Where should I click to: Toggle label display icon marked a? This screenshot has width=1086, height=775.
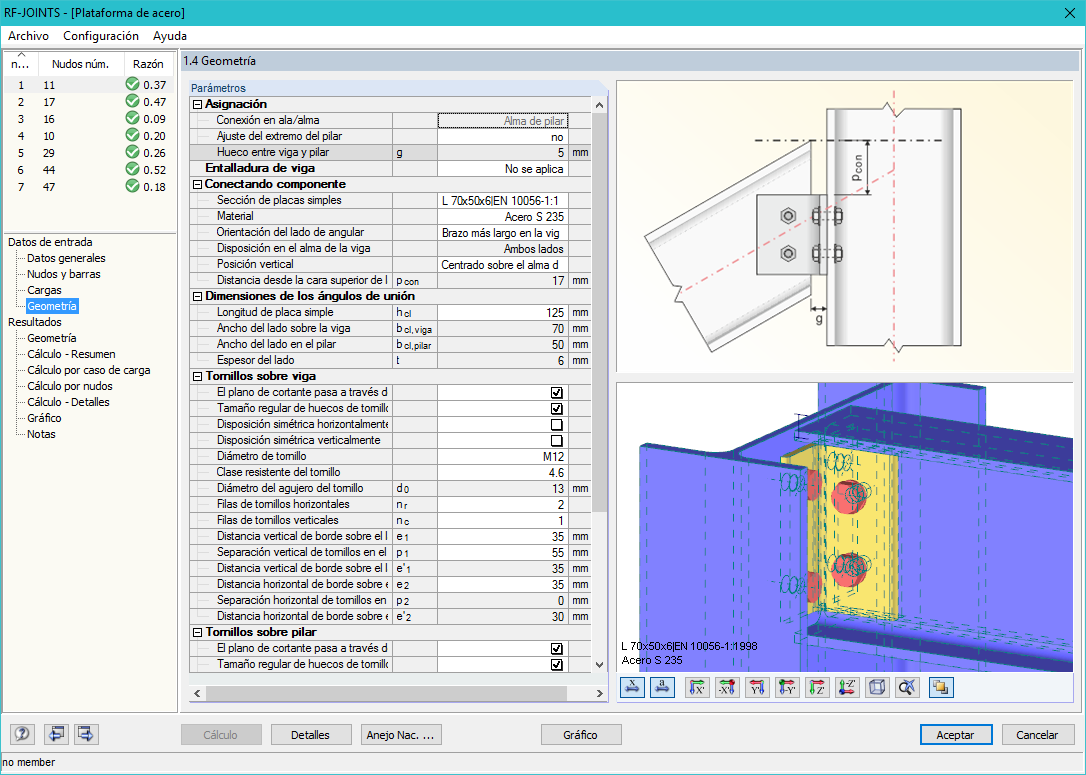click(x=663, y=687)
